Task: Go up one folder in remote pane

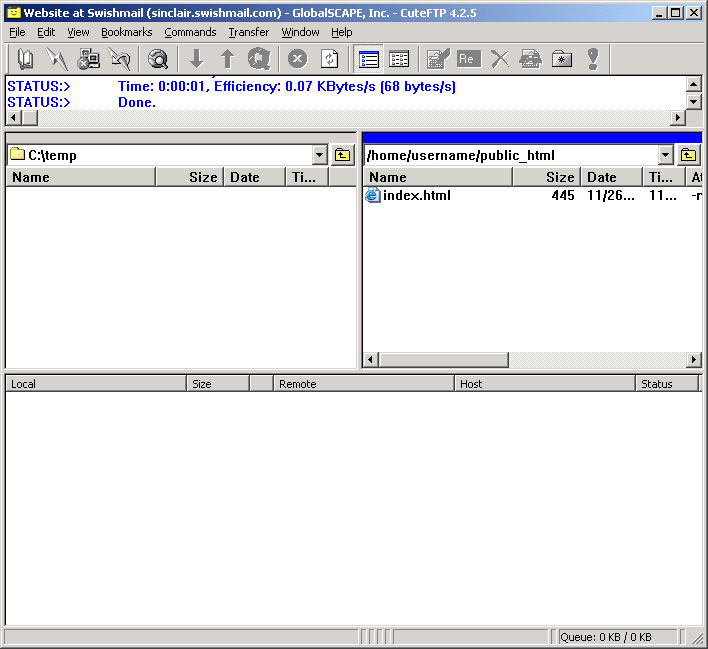Action: 688,155
